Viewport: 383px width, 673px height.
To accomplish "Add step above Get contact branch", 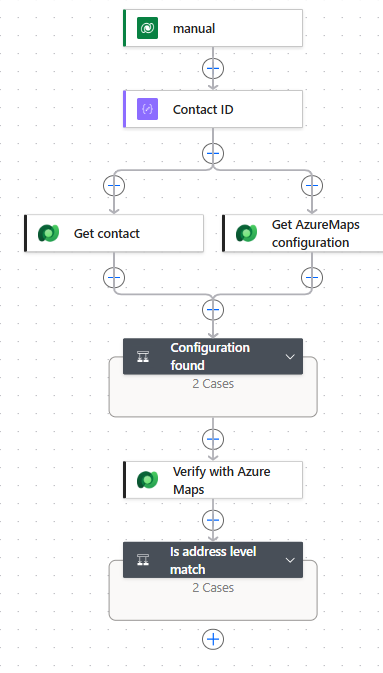I will (114, 186).
